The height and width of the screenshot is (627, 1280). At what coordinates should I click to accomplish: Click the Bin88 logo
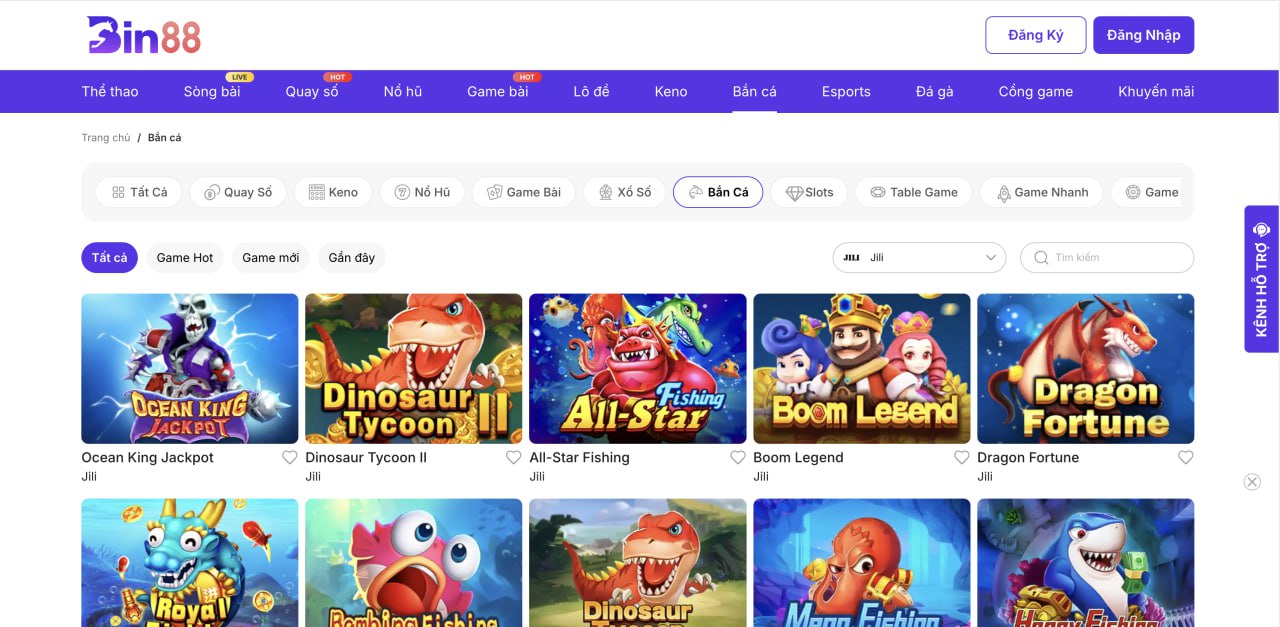pos(144,35)
